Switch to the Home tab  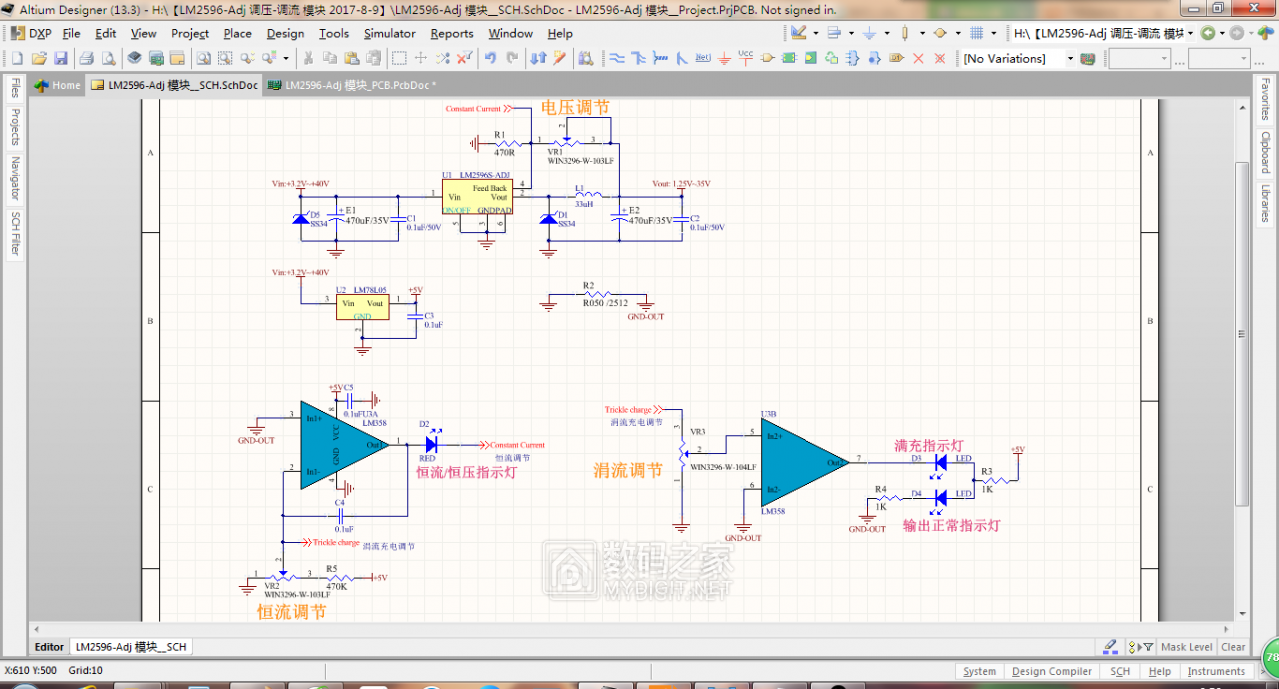[57, 85]
